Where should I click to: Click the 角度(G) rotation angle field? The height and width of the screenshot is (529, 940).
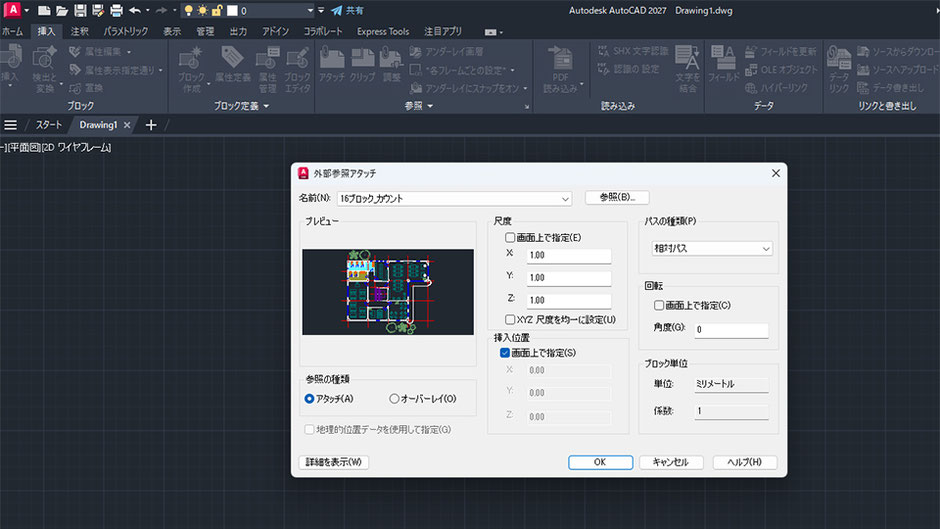point(731,329)
